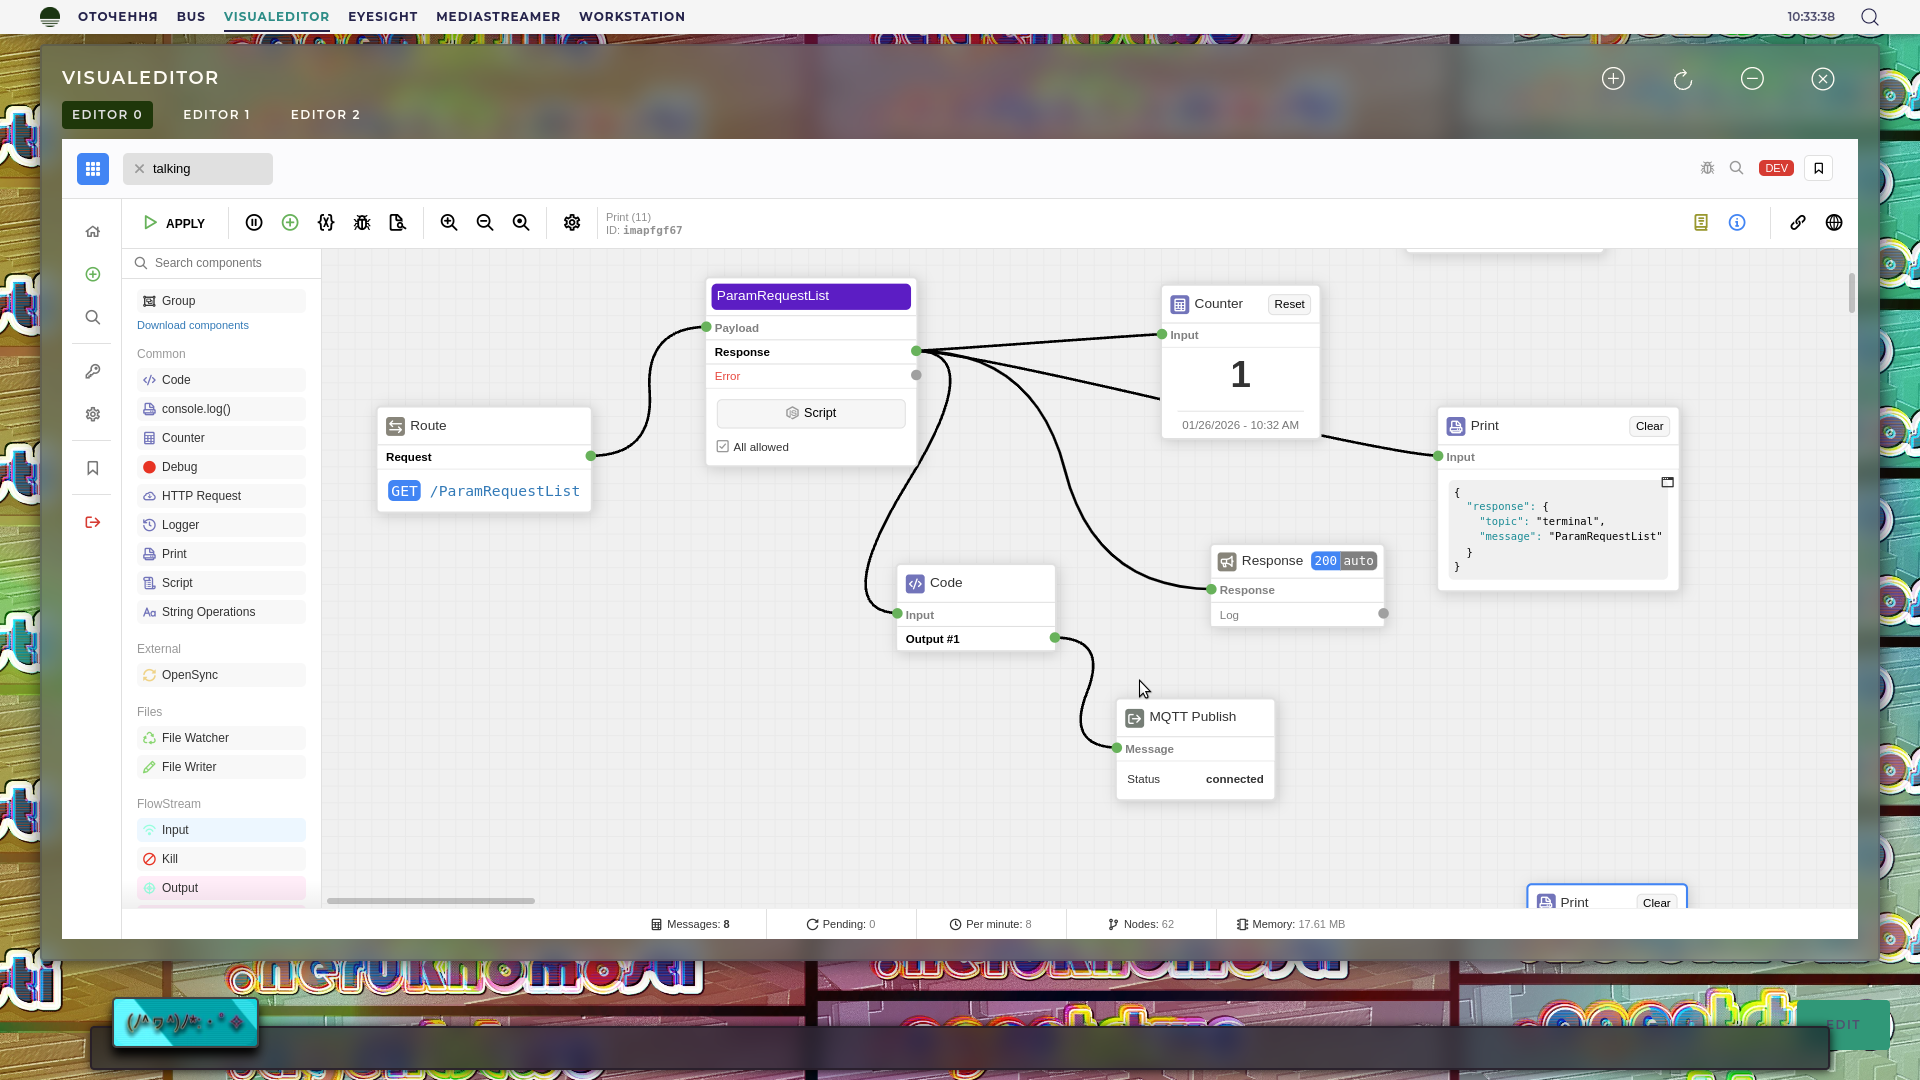Open the flow settings gear icon
Viewport: 1920px width, 1080px height.
tap(572, 223)
